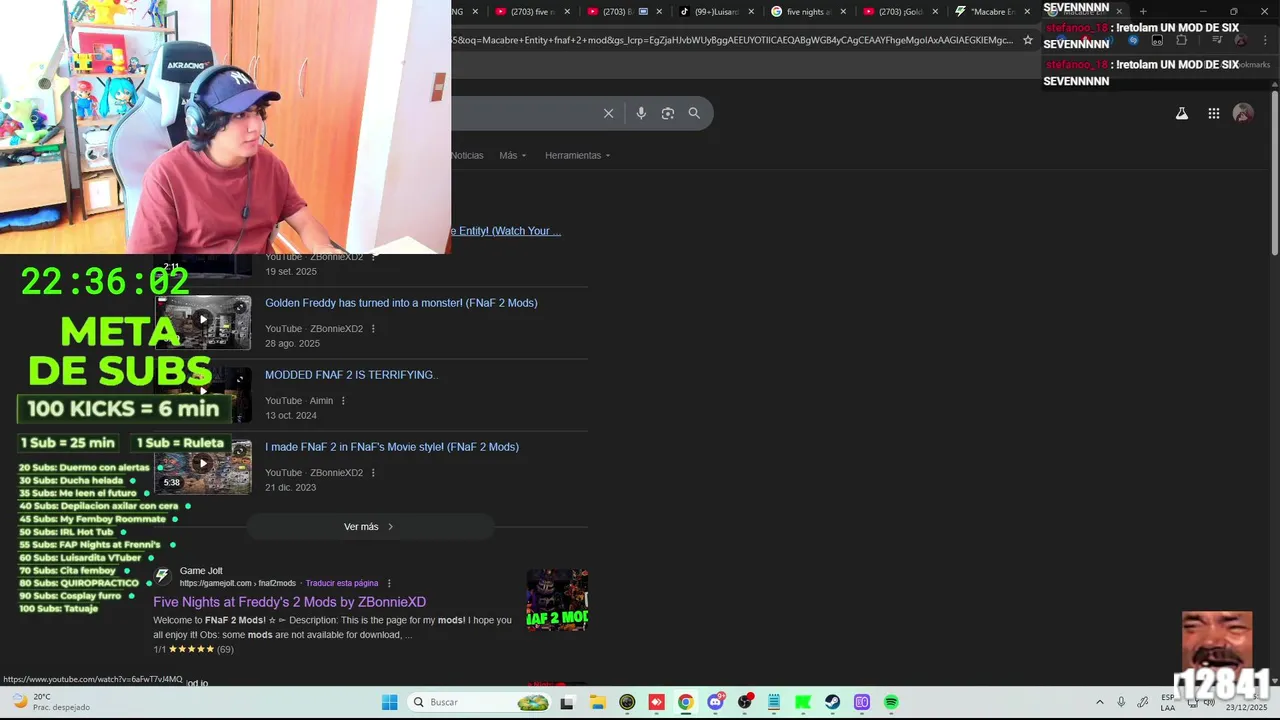Open Google Lens image search

(667, 113)
